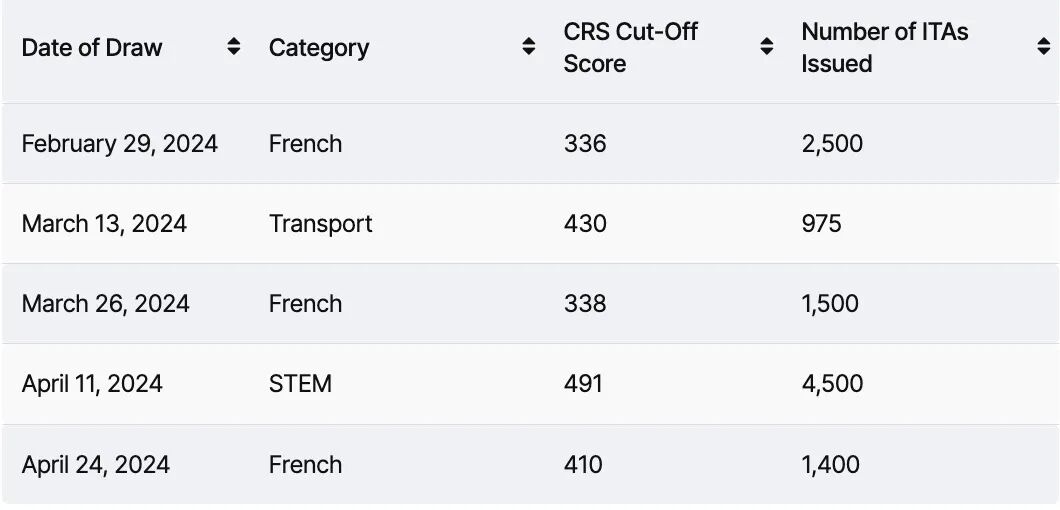Select the February 29, 2024 date cell
The width and height of the screenshot is (1060, 510).
[119, 143]
